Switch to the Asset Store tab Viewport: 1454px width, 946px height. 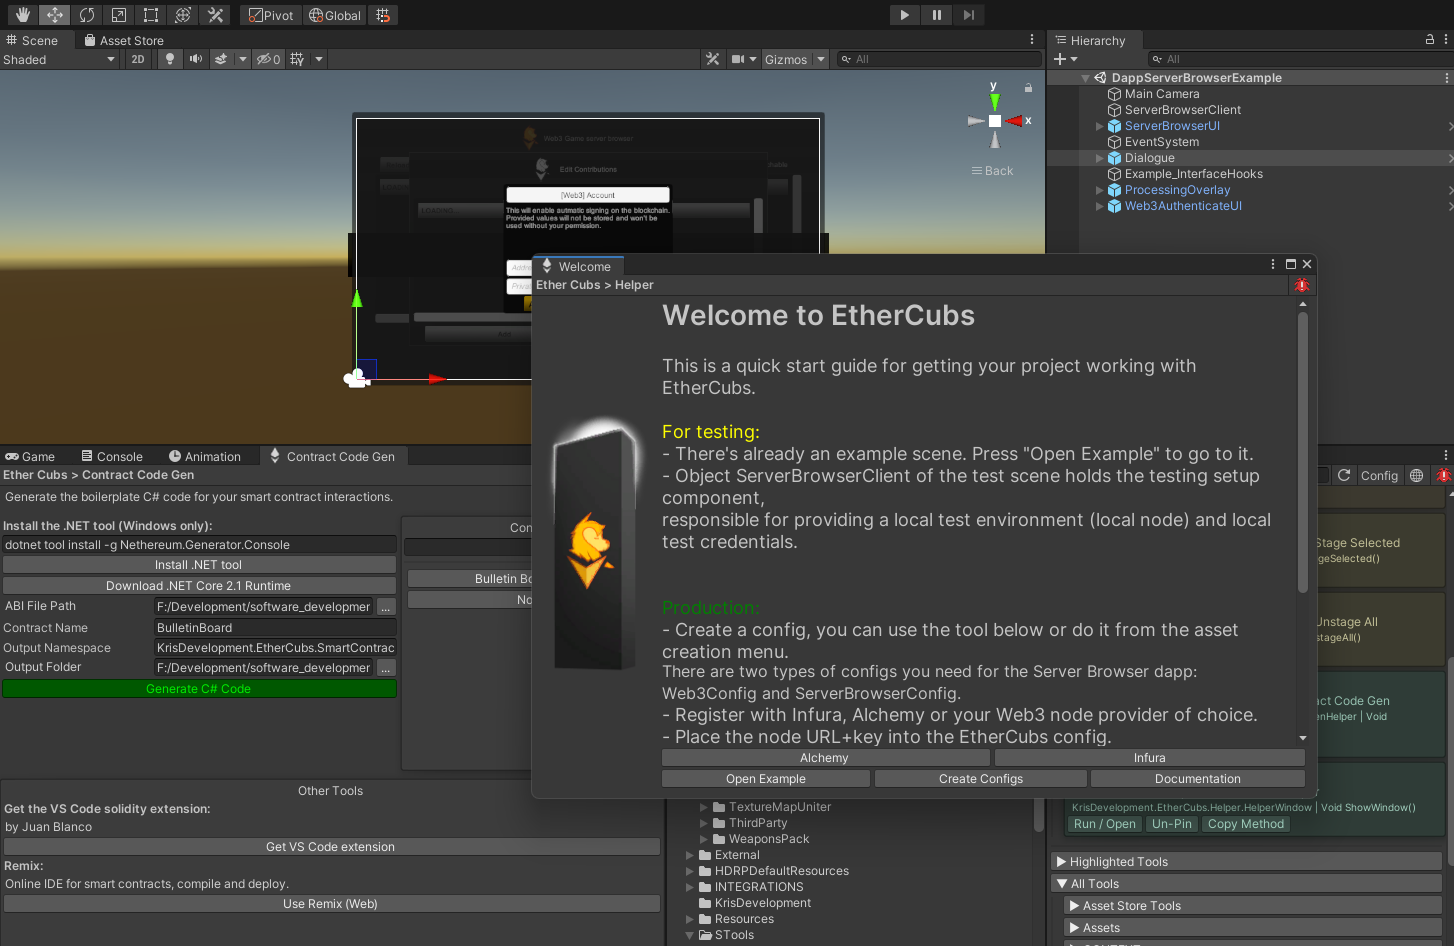pyautogui.click(x=124, y=40)
